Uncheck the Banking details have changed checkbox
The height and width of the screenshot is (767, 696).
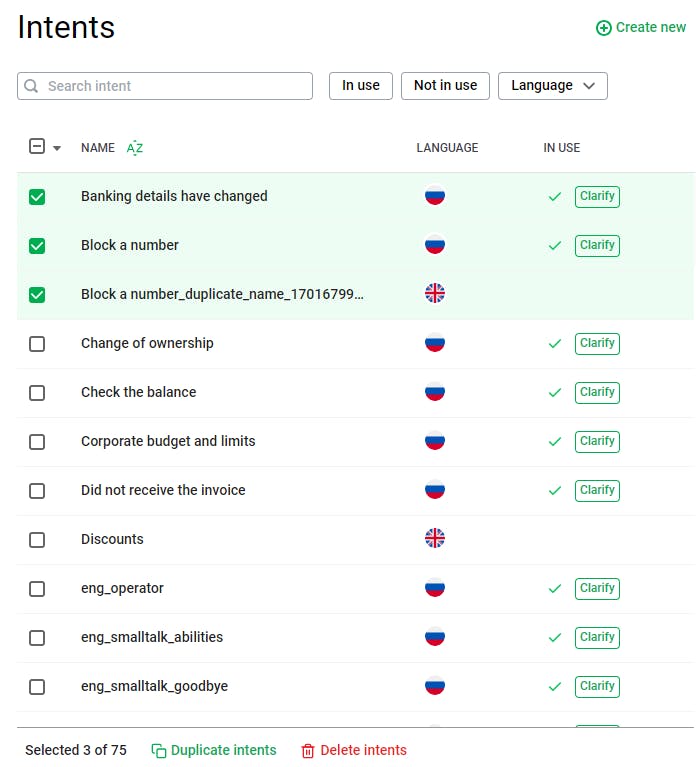coord(37,197)
